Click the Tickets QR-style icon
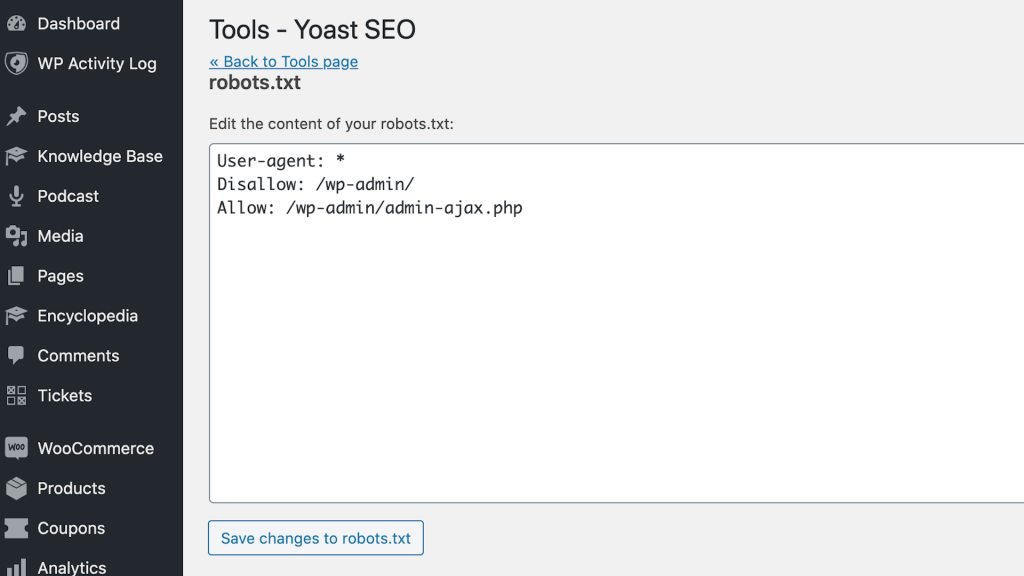This screenshot has height=576, width=1024. pyautogui.click(x=16, y=396)
